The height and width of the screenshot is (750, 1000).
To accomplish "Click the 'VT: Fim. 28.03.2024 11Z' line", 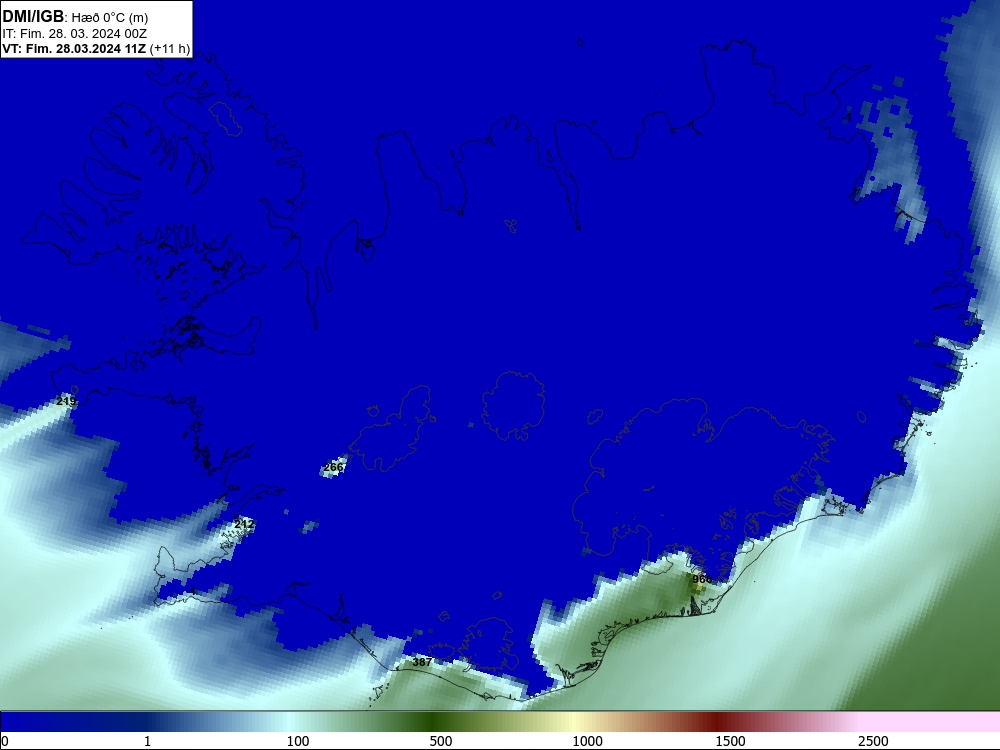I will (x=74, y=49).
